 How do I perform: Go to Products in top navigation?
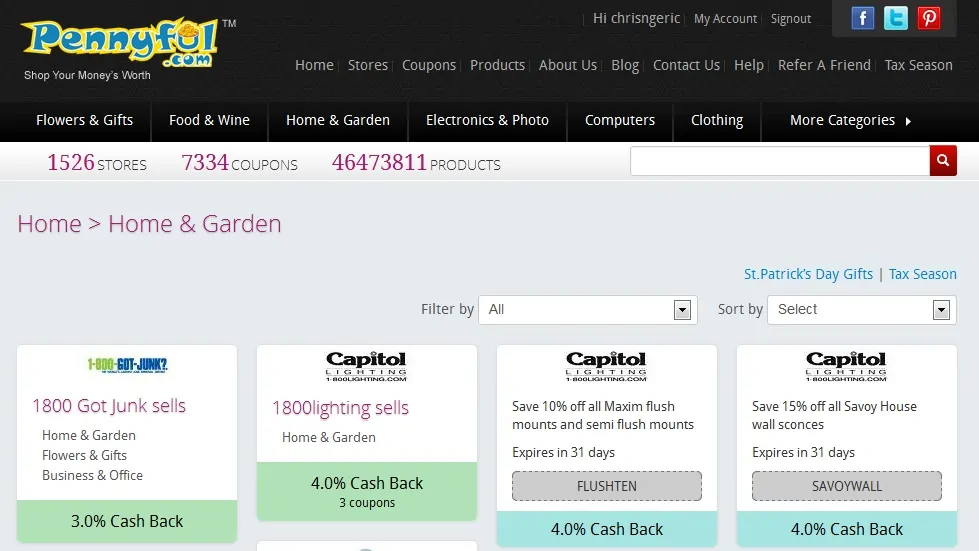click(497, 65)
